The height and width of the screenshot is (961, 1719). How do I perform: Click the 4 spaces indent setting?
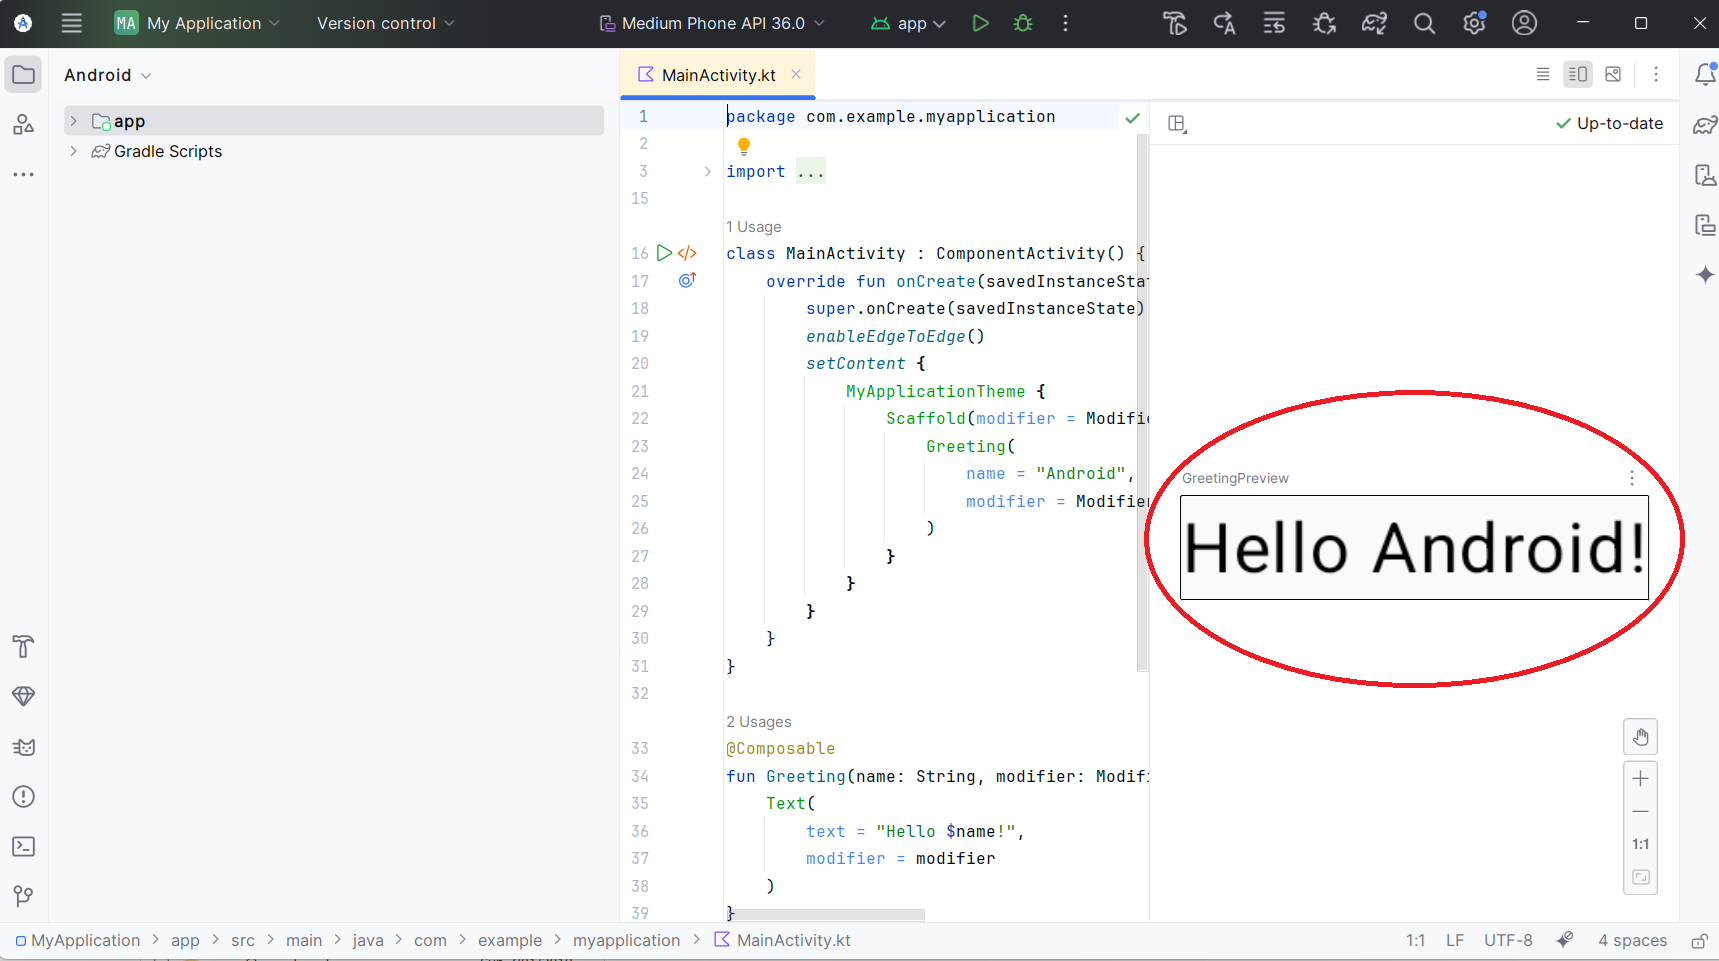(x=1632, y=940)
